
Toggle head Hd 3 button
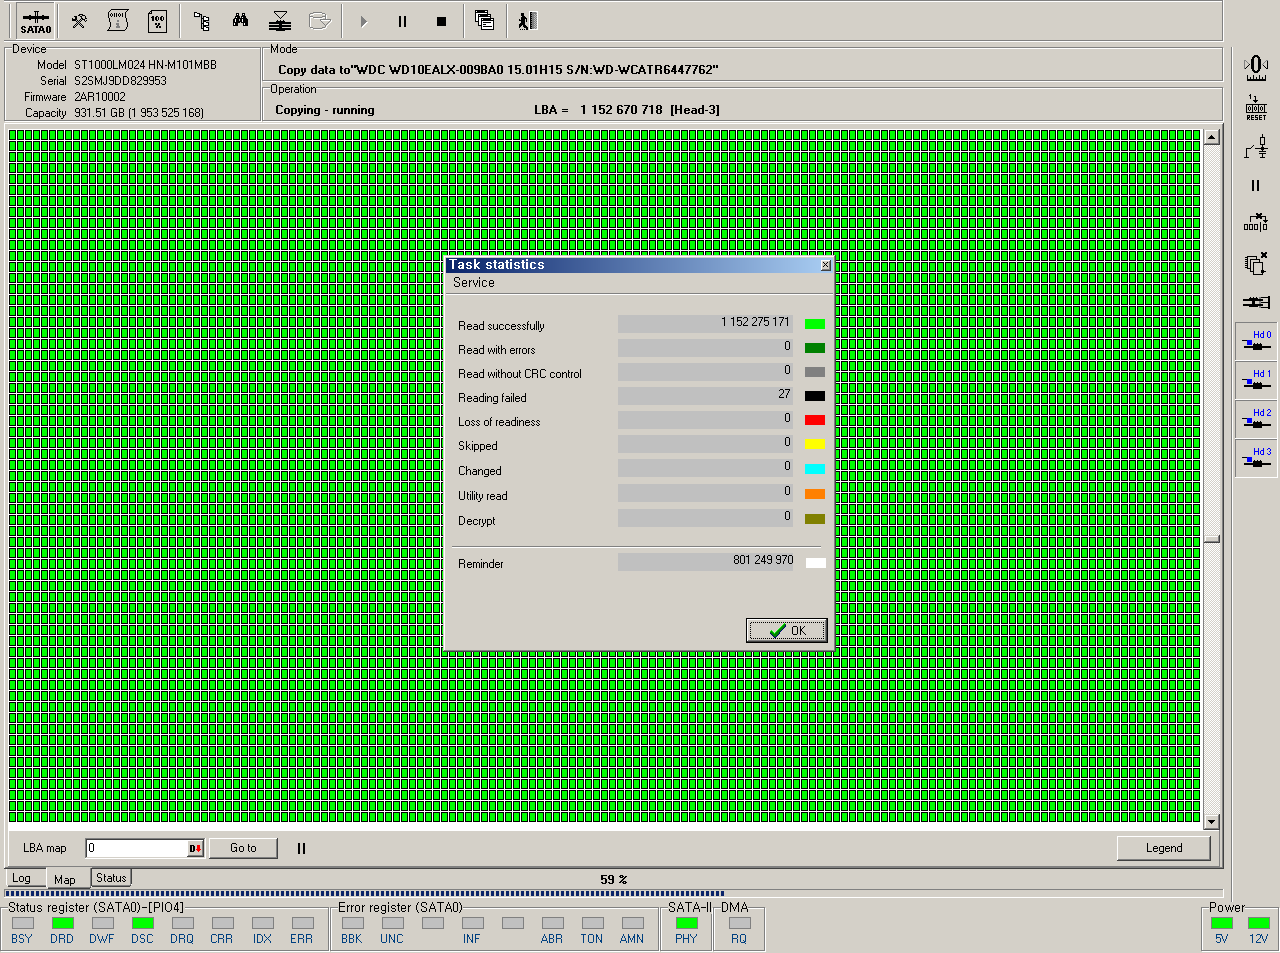point(1256,458)
